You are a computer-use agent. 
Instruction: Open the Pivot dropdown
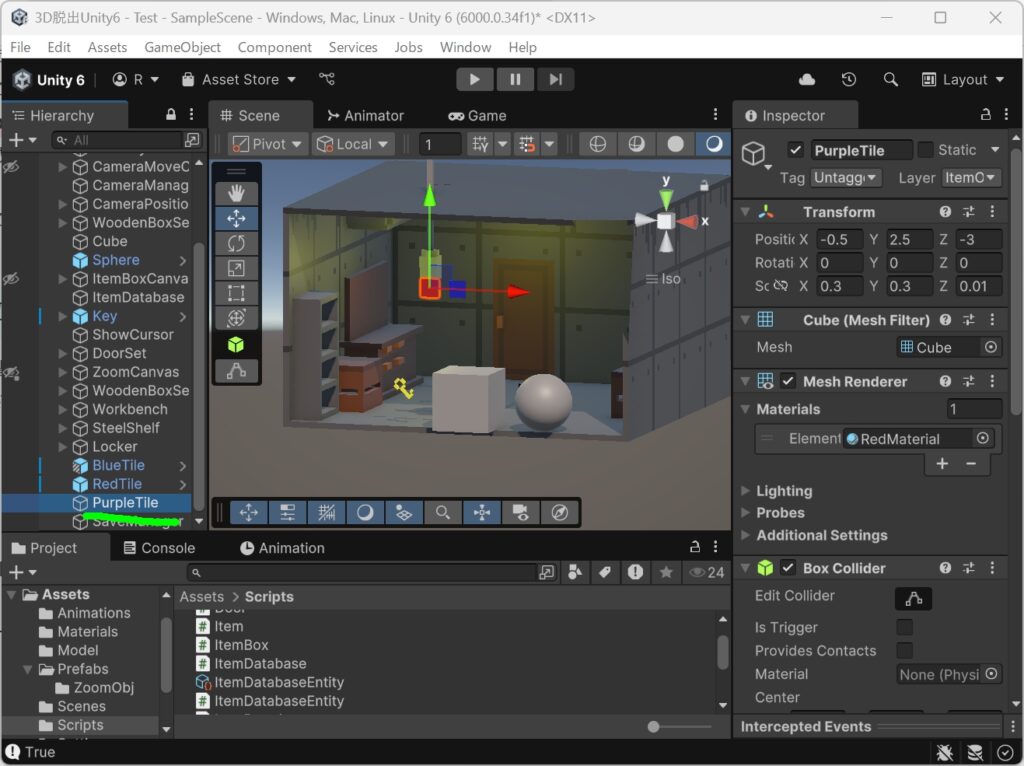266,144
